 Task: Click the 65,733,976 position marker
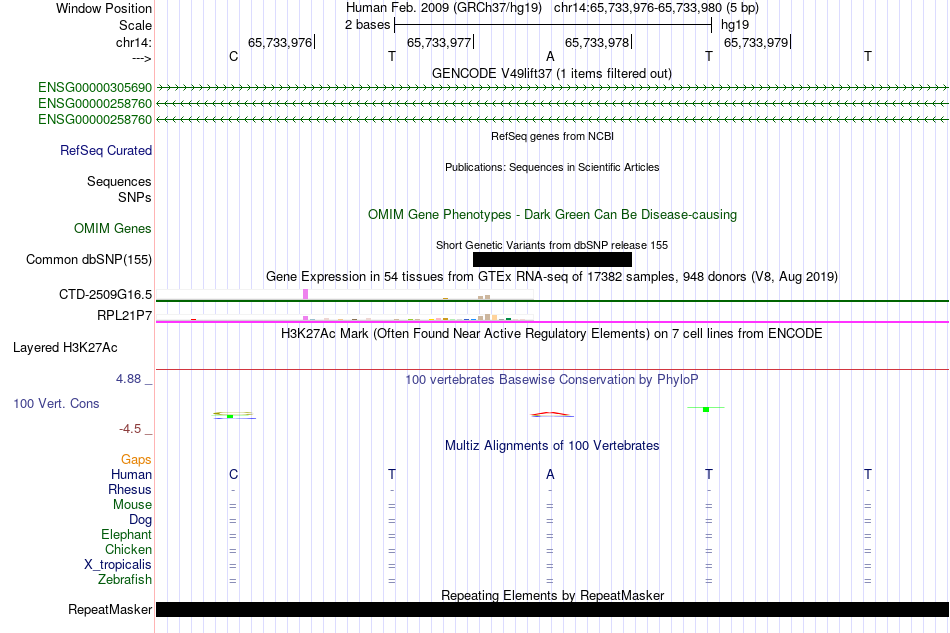(x=280, y=42)
